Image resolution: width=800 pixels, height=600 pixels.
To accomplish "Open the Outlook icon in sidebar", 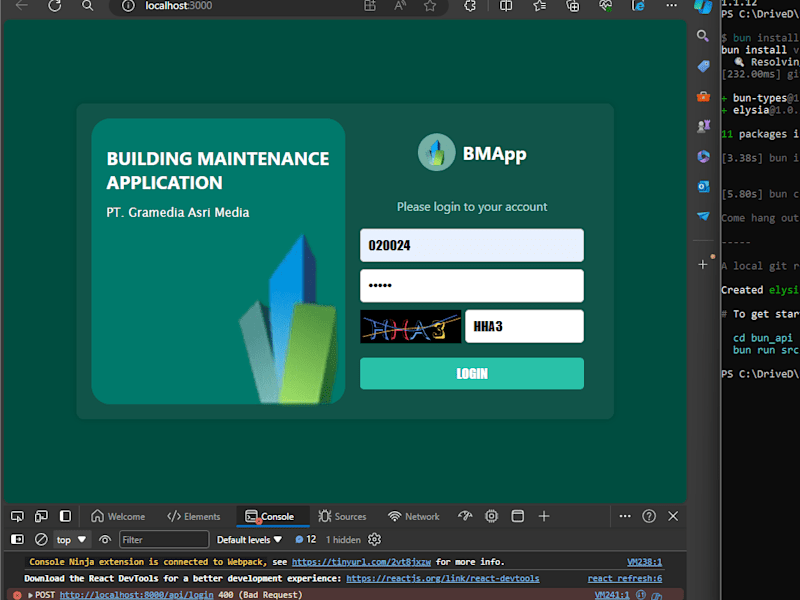I will click(x=703, y=186).
